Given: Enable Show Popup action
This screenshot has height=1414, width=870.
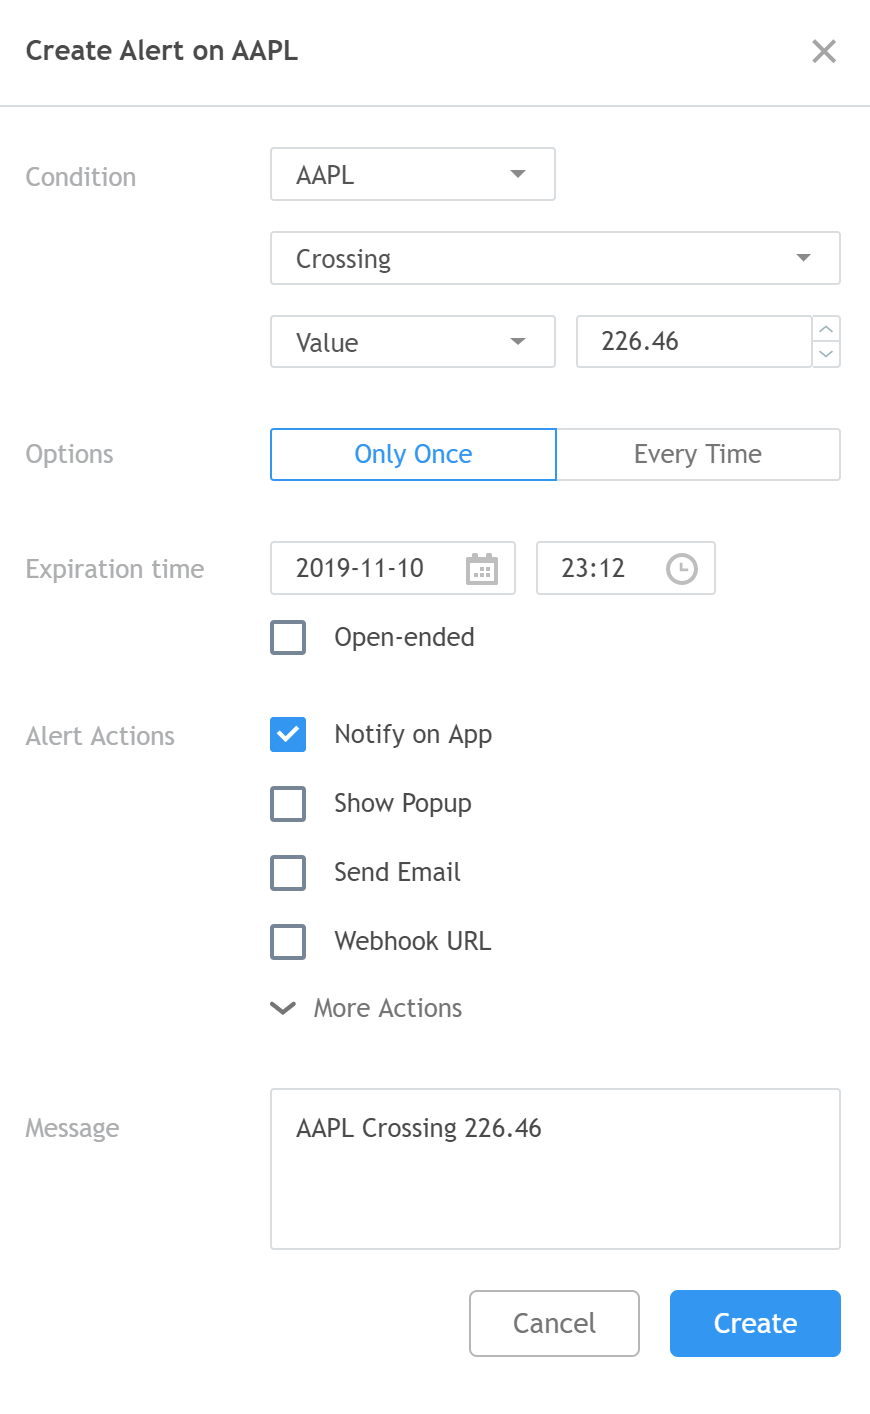Looking at the screenshot, I should 287,803.
